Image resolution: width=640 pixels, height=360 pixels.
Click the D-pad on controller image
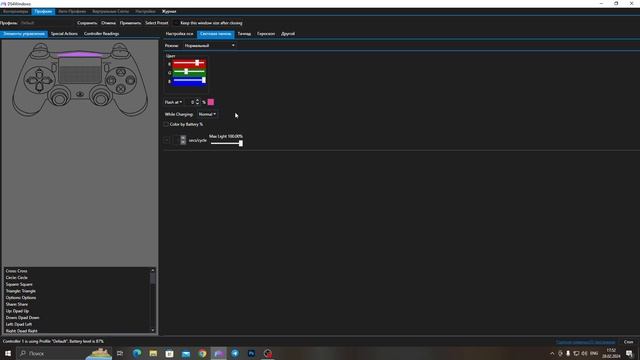click(39, 80)
